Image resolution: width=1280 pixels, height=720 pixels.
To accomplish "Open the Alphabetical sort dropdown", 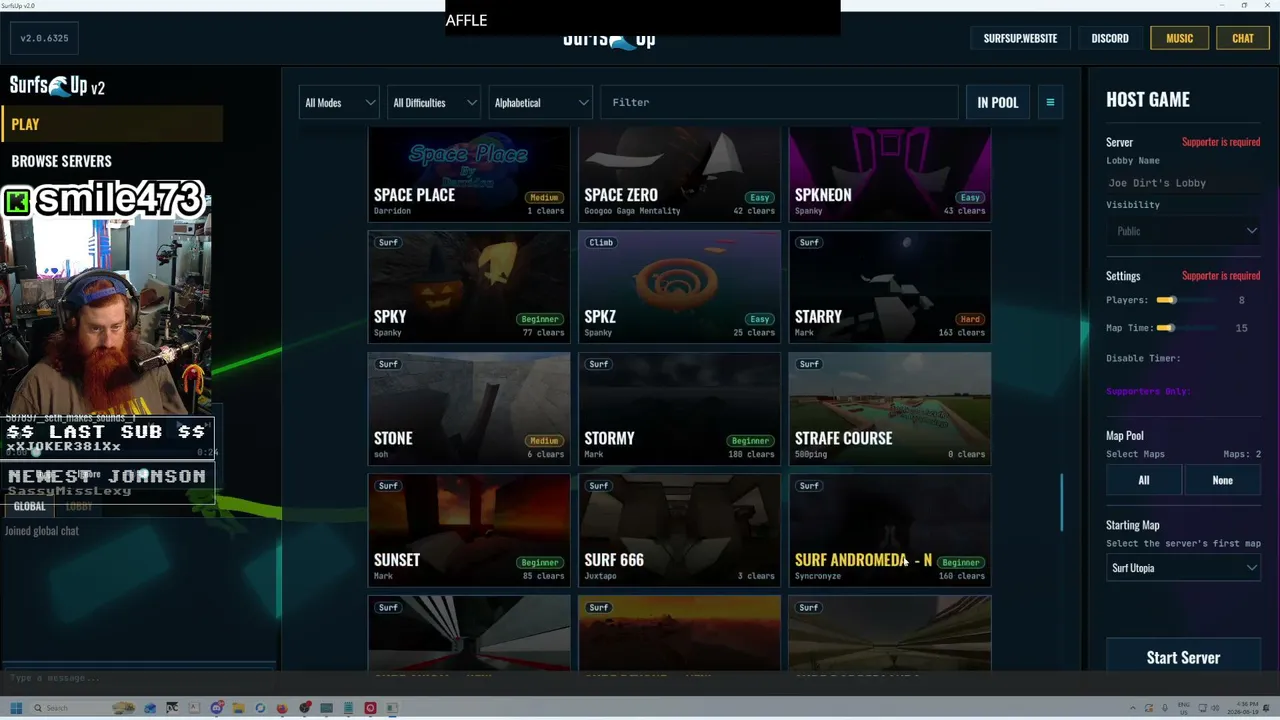I will coord(541,102).
